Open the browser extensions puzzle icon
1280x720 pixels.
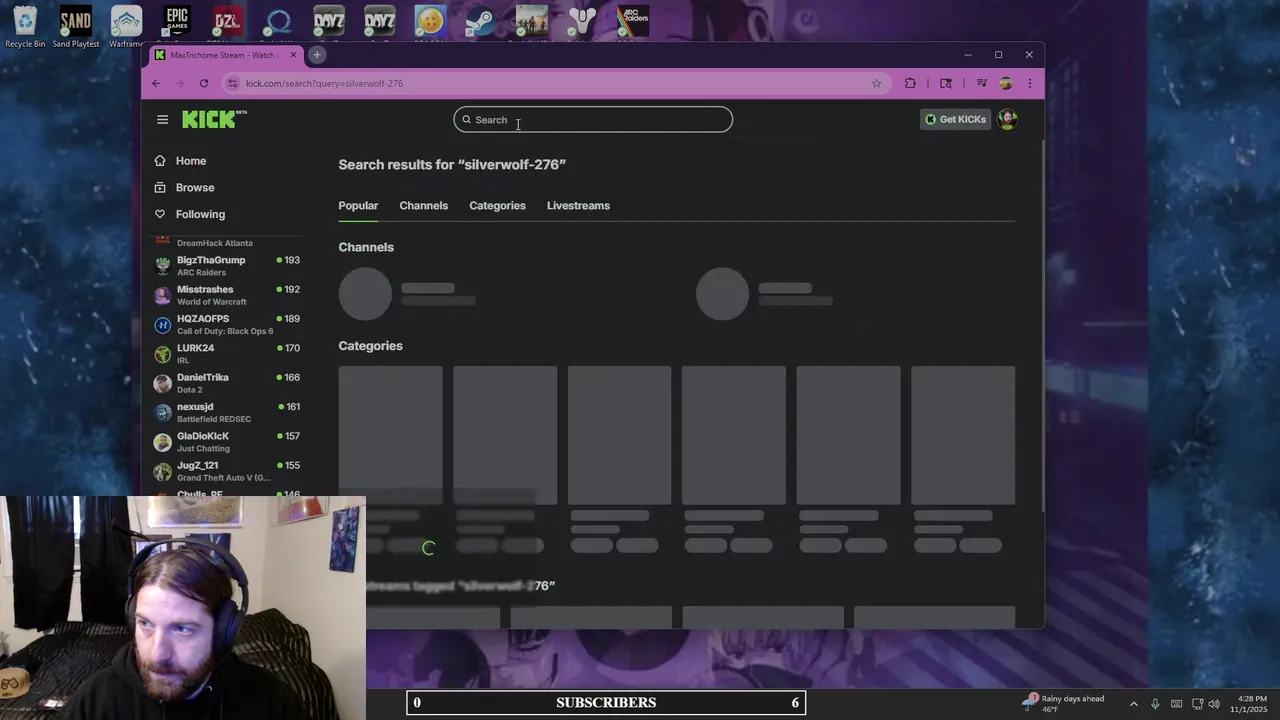[910, 83]
